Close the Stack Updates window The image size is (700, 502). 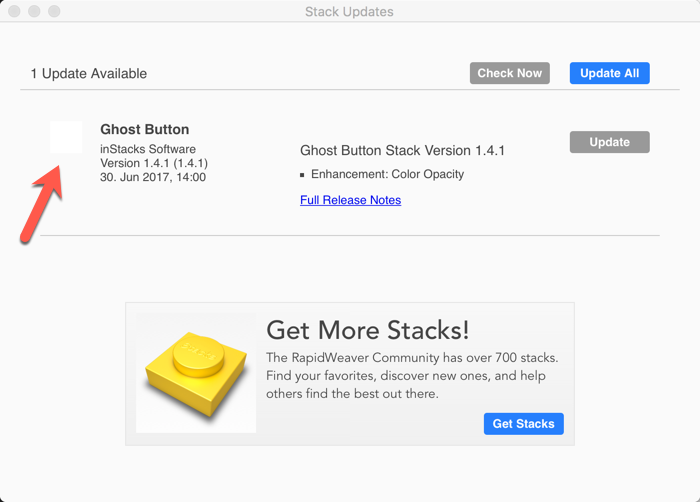(x=14, y=11)
